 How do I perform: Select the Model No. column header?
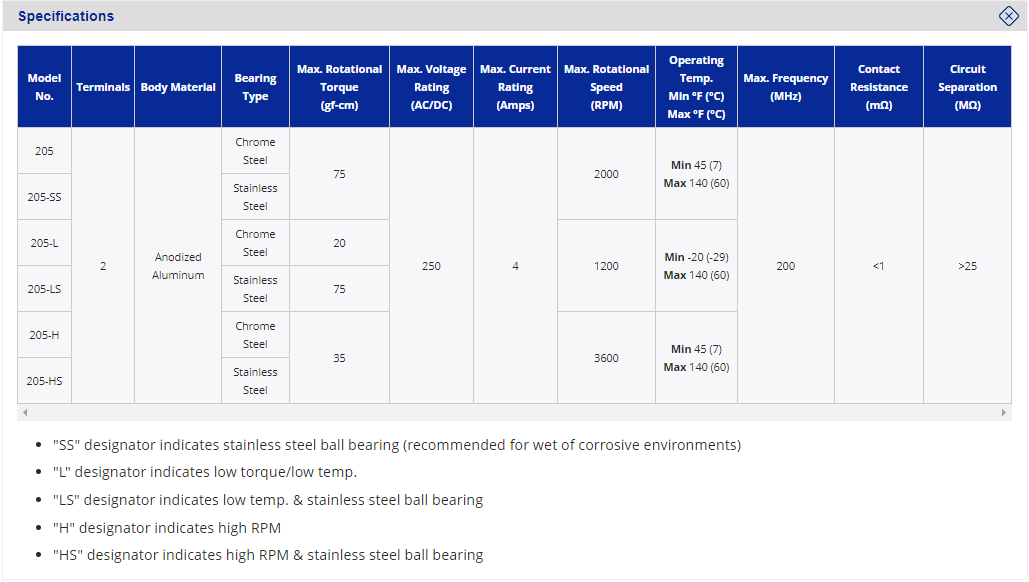pyautogui.click(x=45, y=87)
